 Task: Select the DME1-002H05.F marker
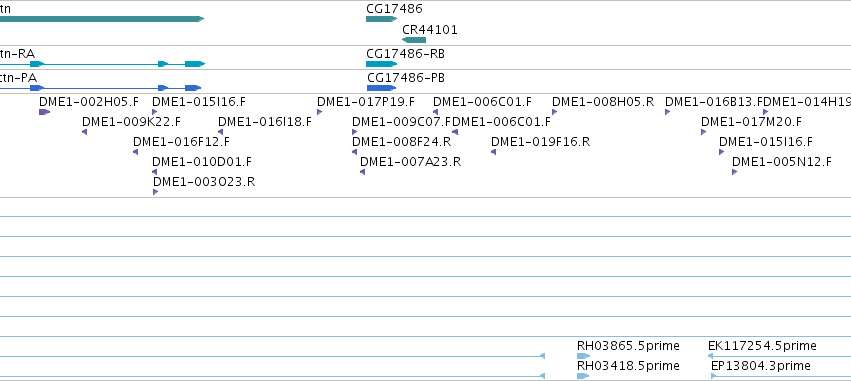[x=45, y=112]
